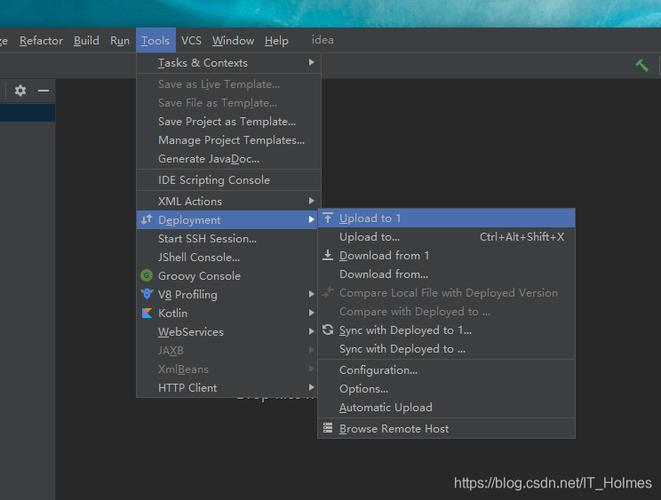Choose XML Actions entry

click(229, 201)
